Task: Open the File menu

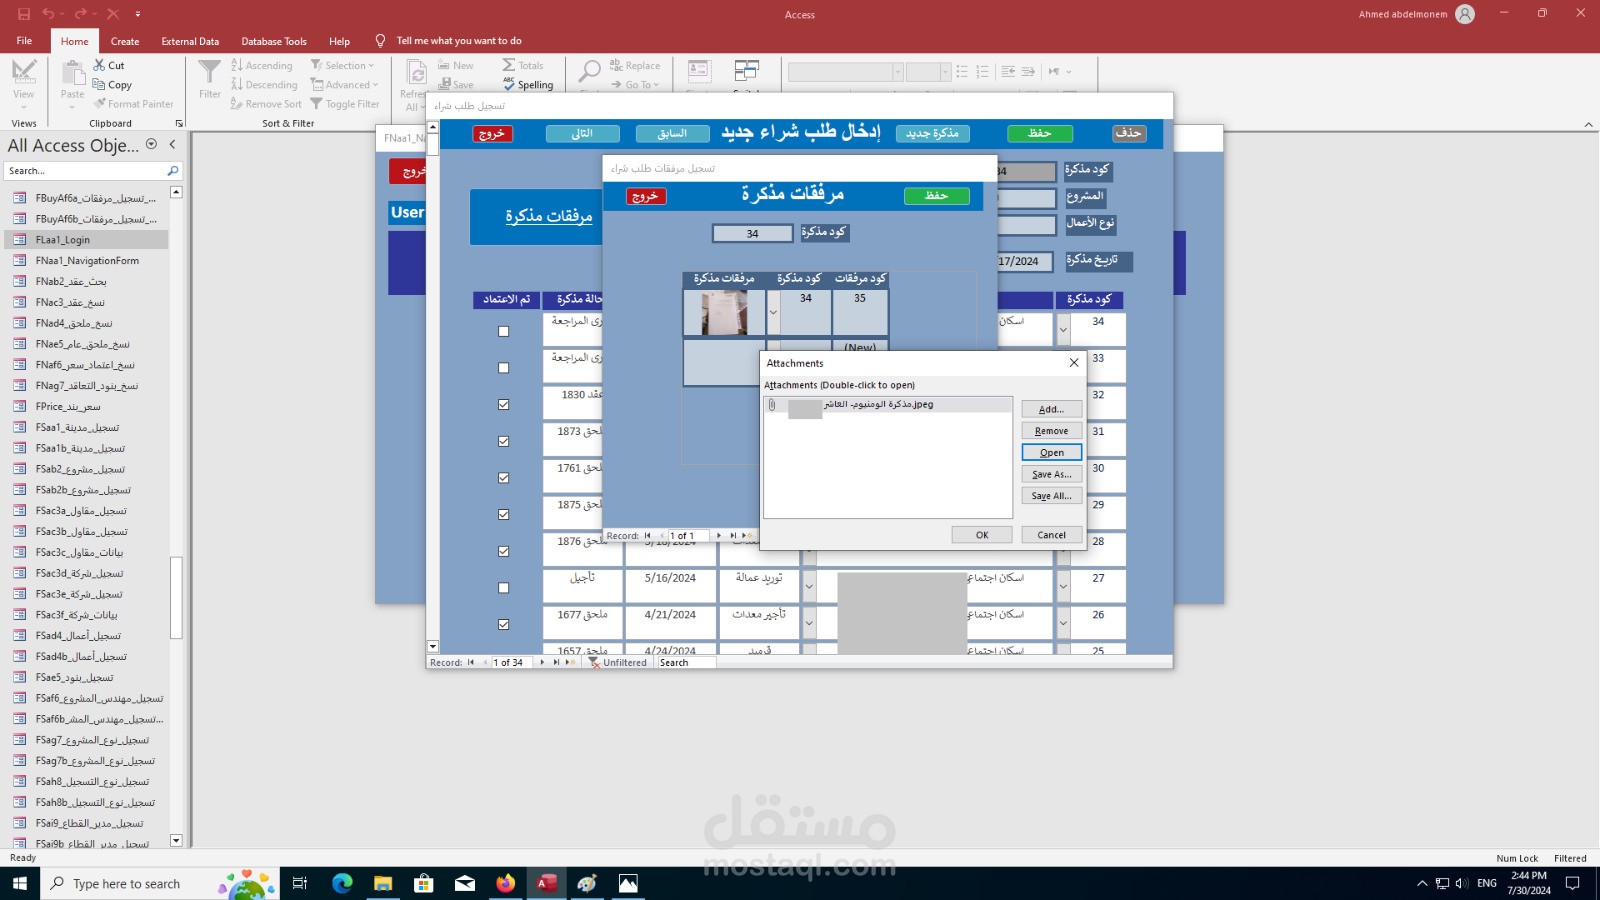Action: tap(24, 41)
